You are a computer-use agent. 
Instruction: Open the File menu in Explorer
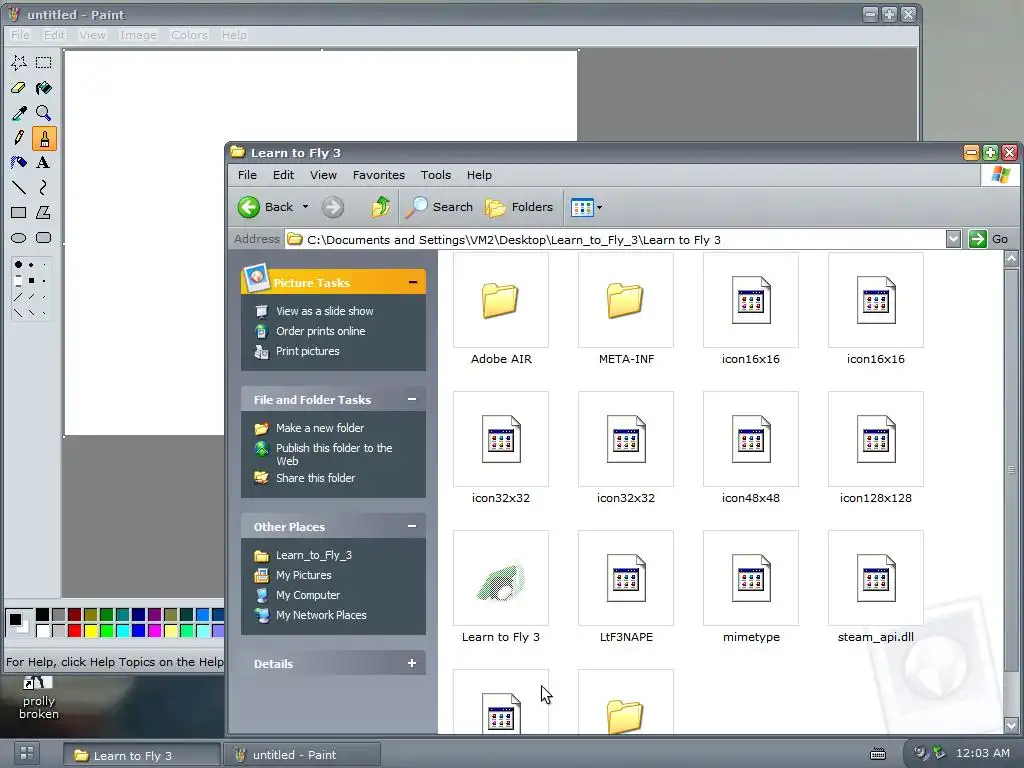click(x=247, y=175)
